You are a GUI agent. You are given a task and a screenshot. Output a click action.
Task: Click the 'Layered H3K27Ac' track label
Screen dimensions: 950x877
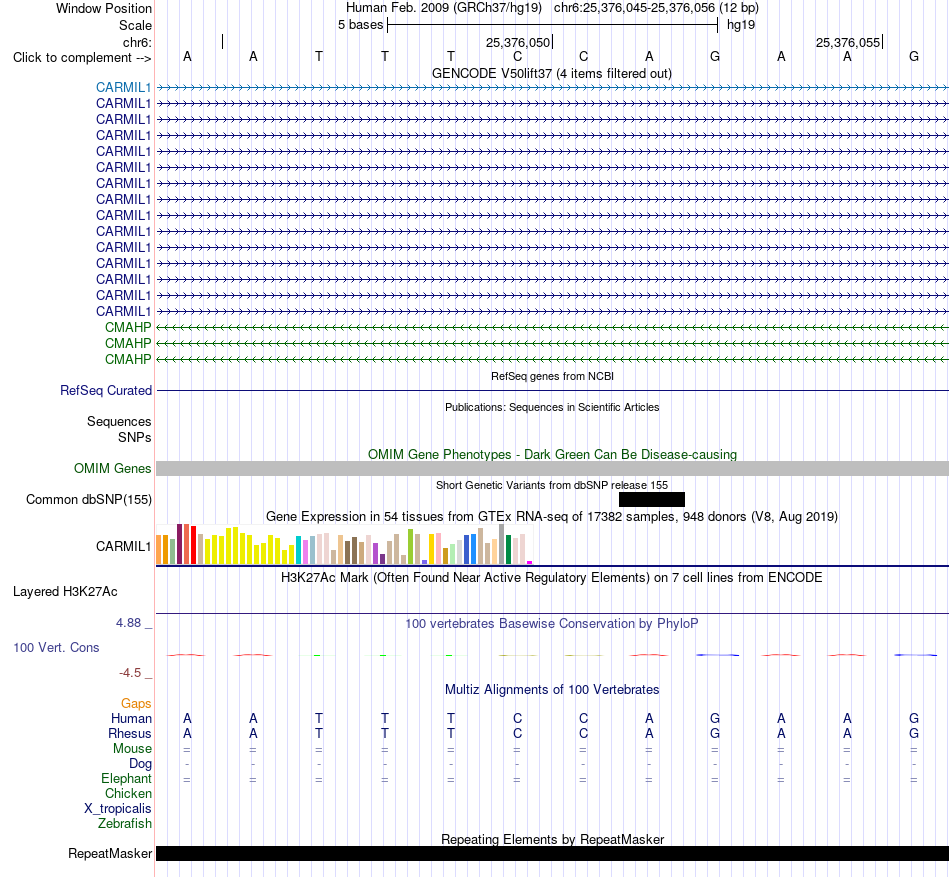pos(65,592)
